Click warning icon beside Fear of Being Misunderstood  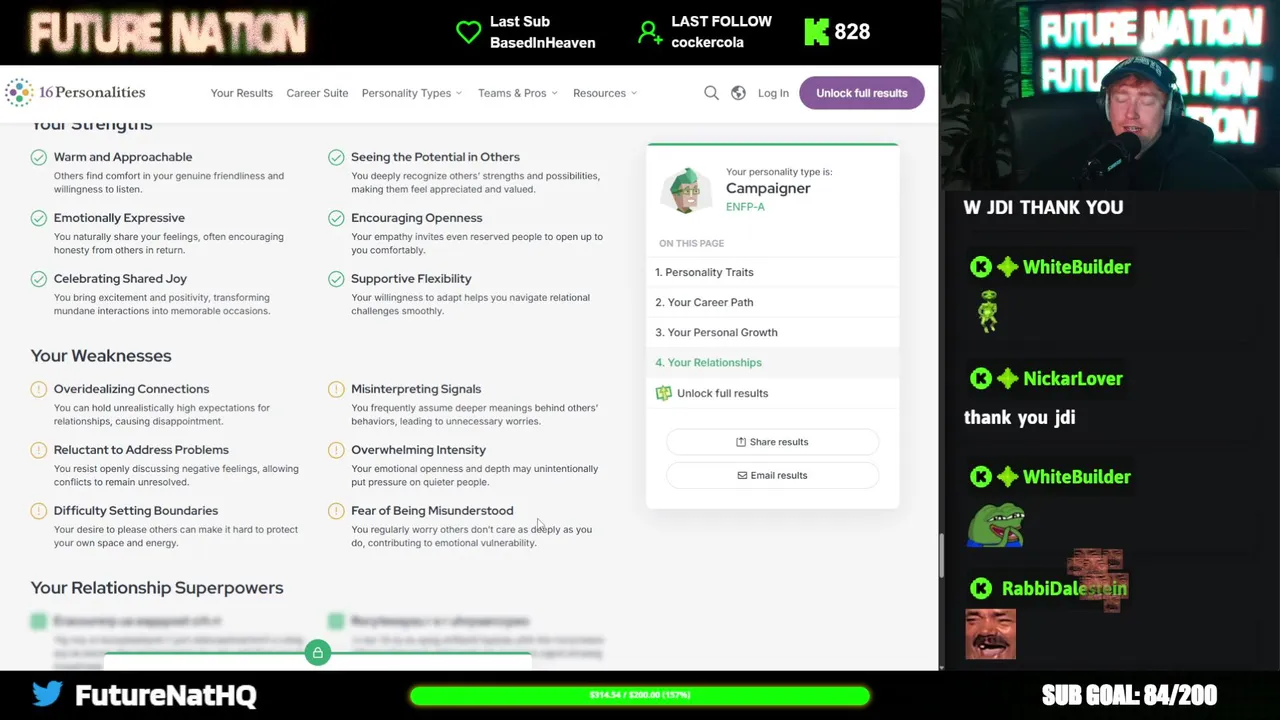pyautogui.click(x=336, y=511)
